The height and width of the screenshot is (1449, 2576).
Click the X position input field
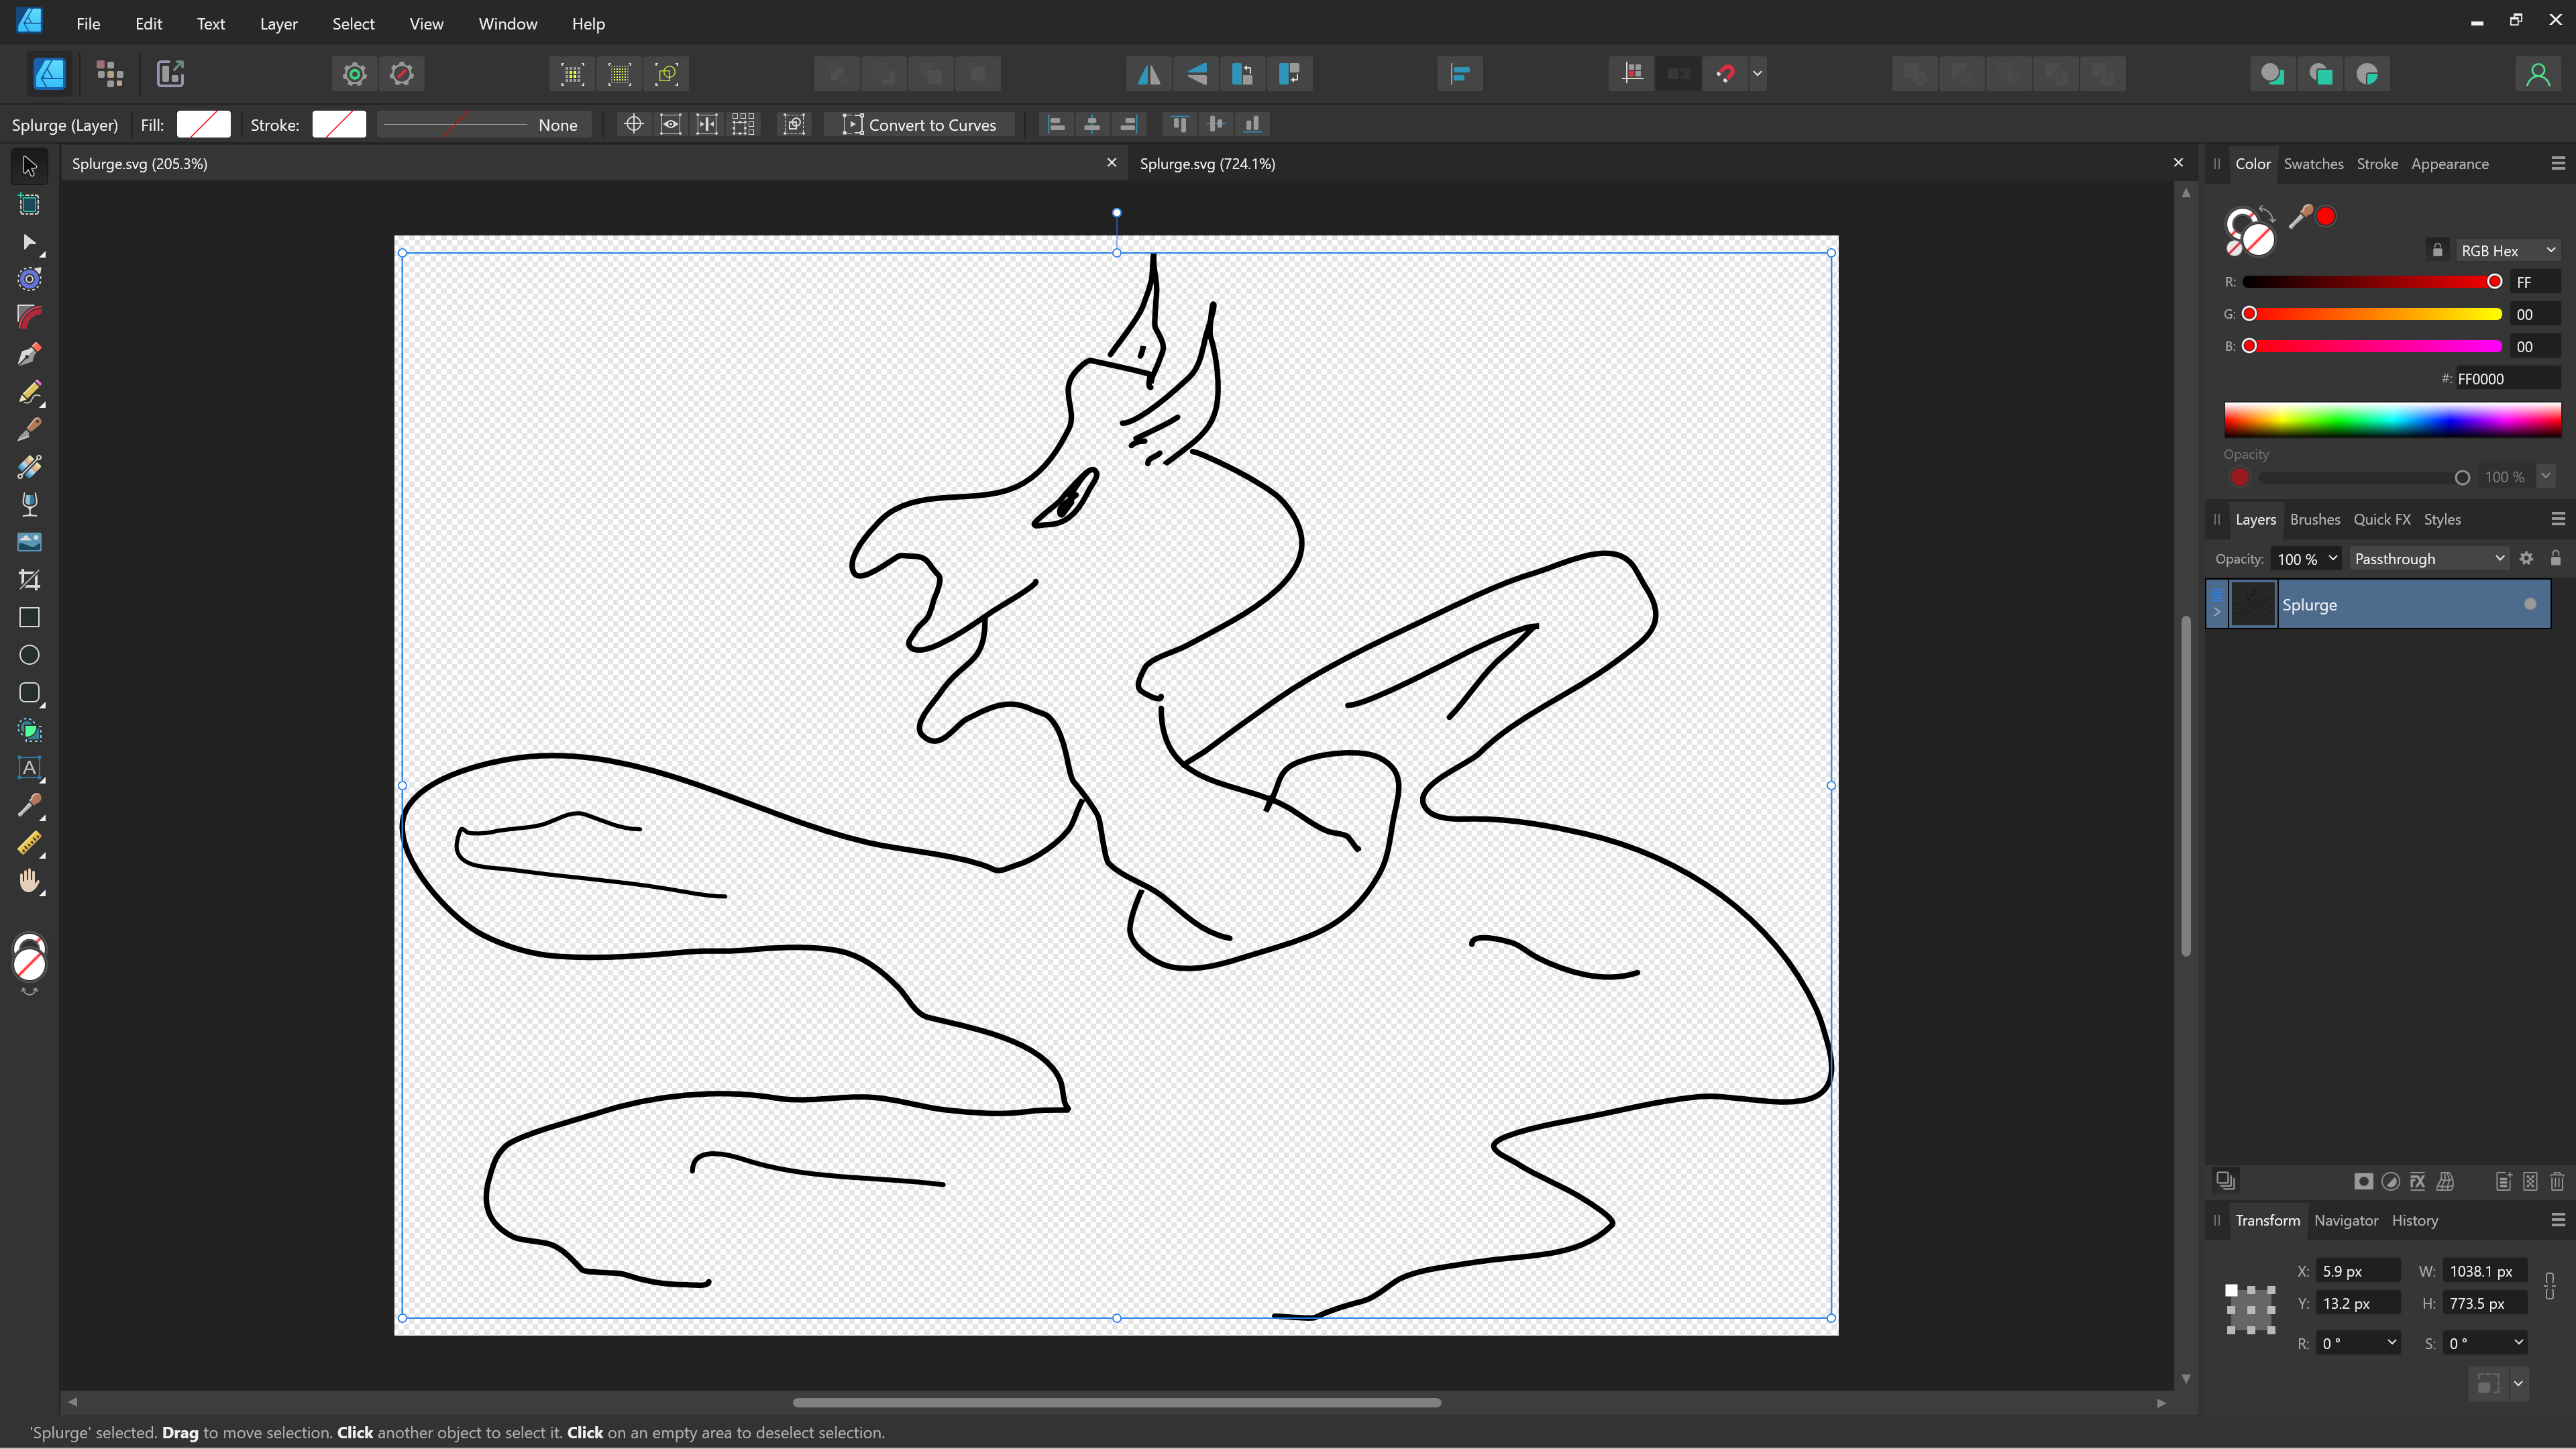2358,1271
